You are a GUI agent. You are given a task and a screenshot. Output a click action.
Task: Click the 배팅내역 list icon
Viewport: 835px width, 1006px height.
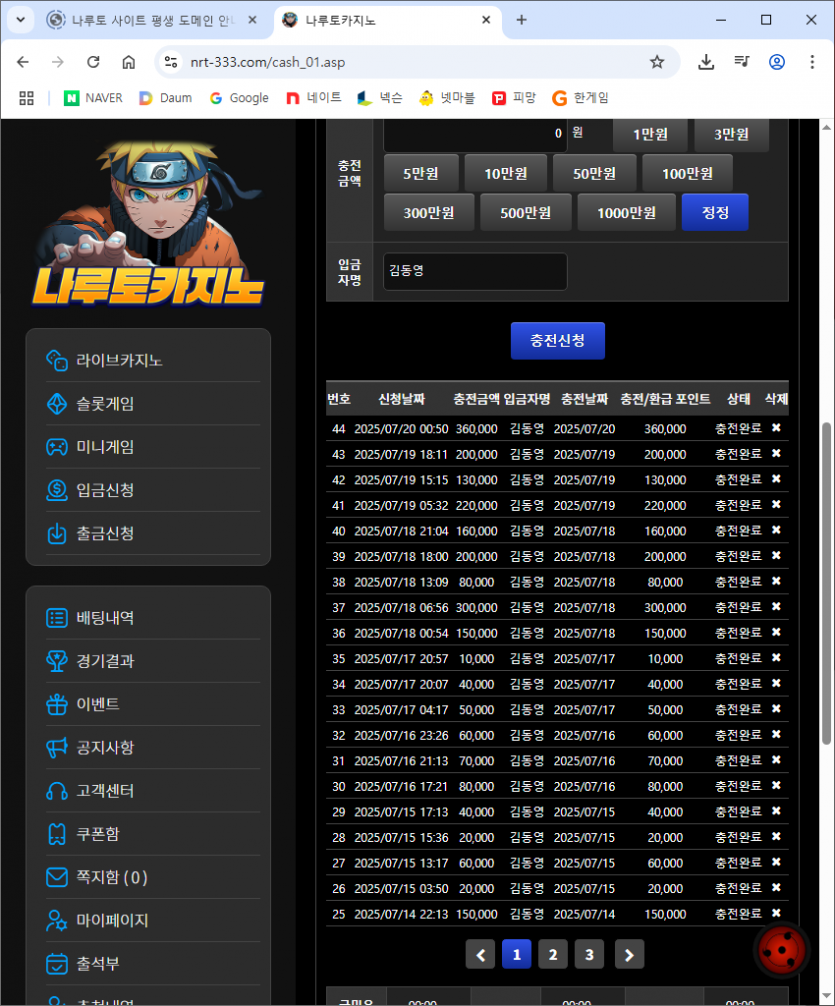click(56, 618)
